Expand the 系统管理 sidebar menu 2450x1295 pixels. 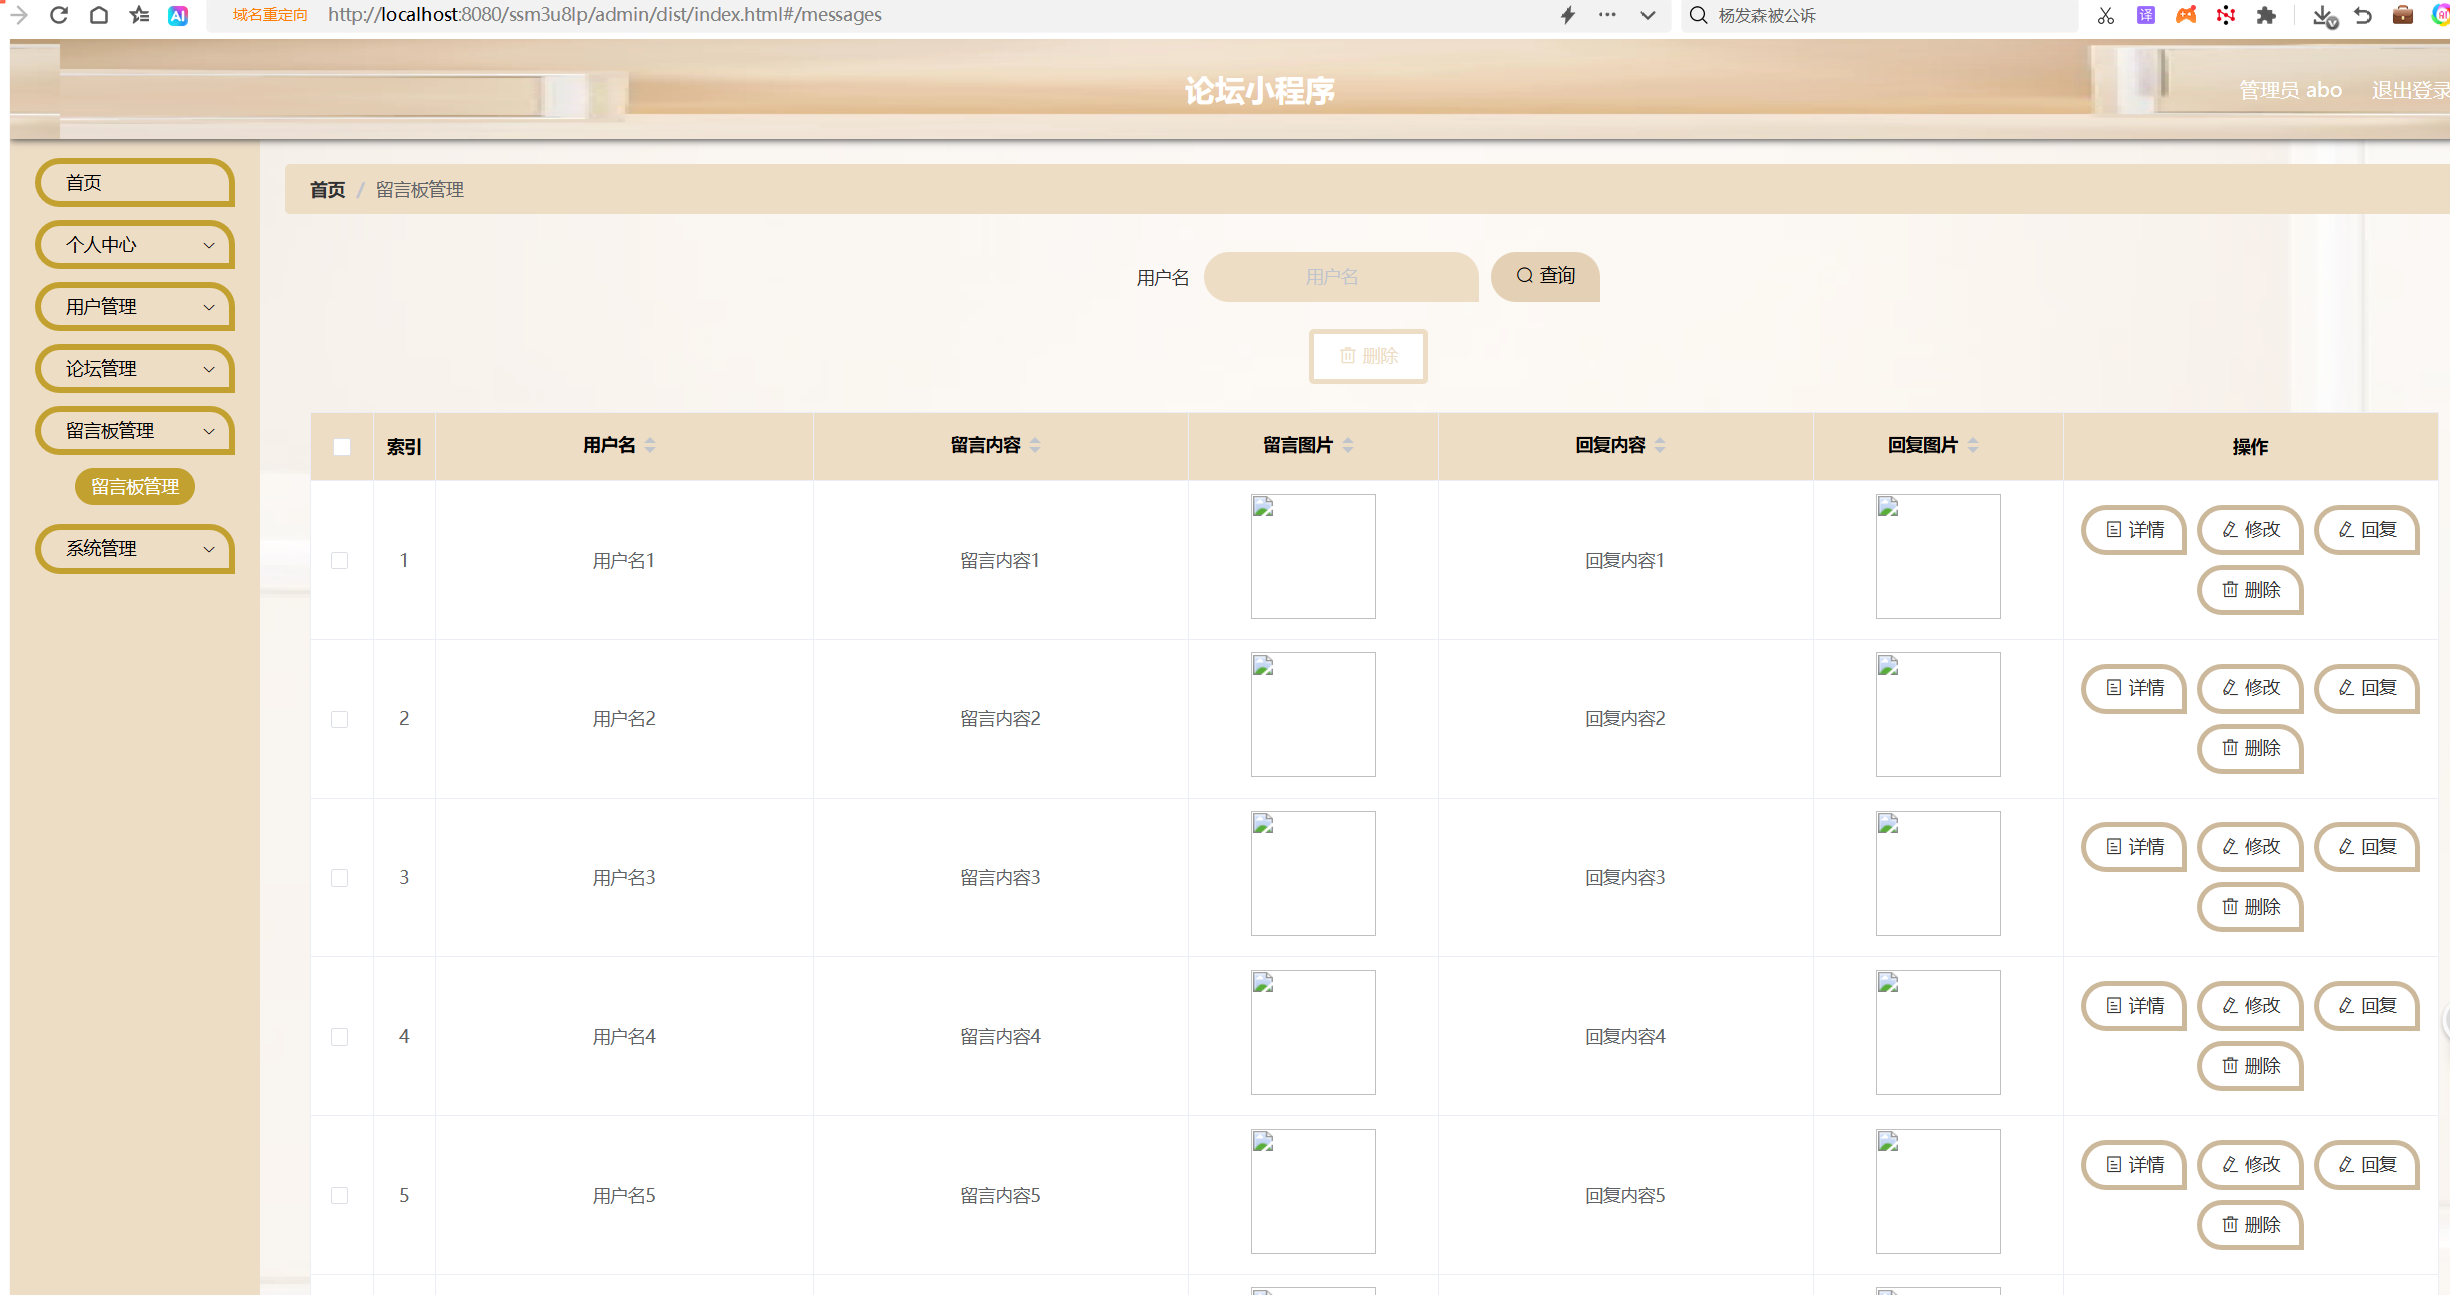point(135,549)
